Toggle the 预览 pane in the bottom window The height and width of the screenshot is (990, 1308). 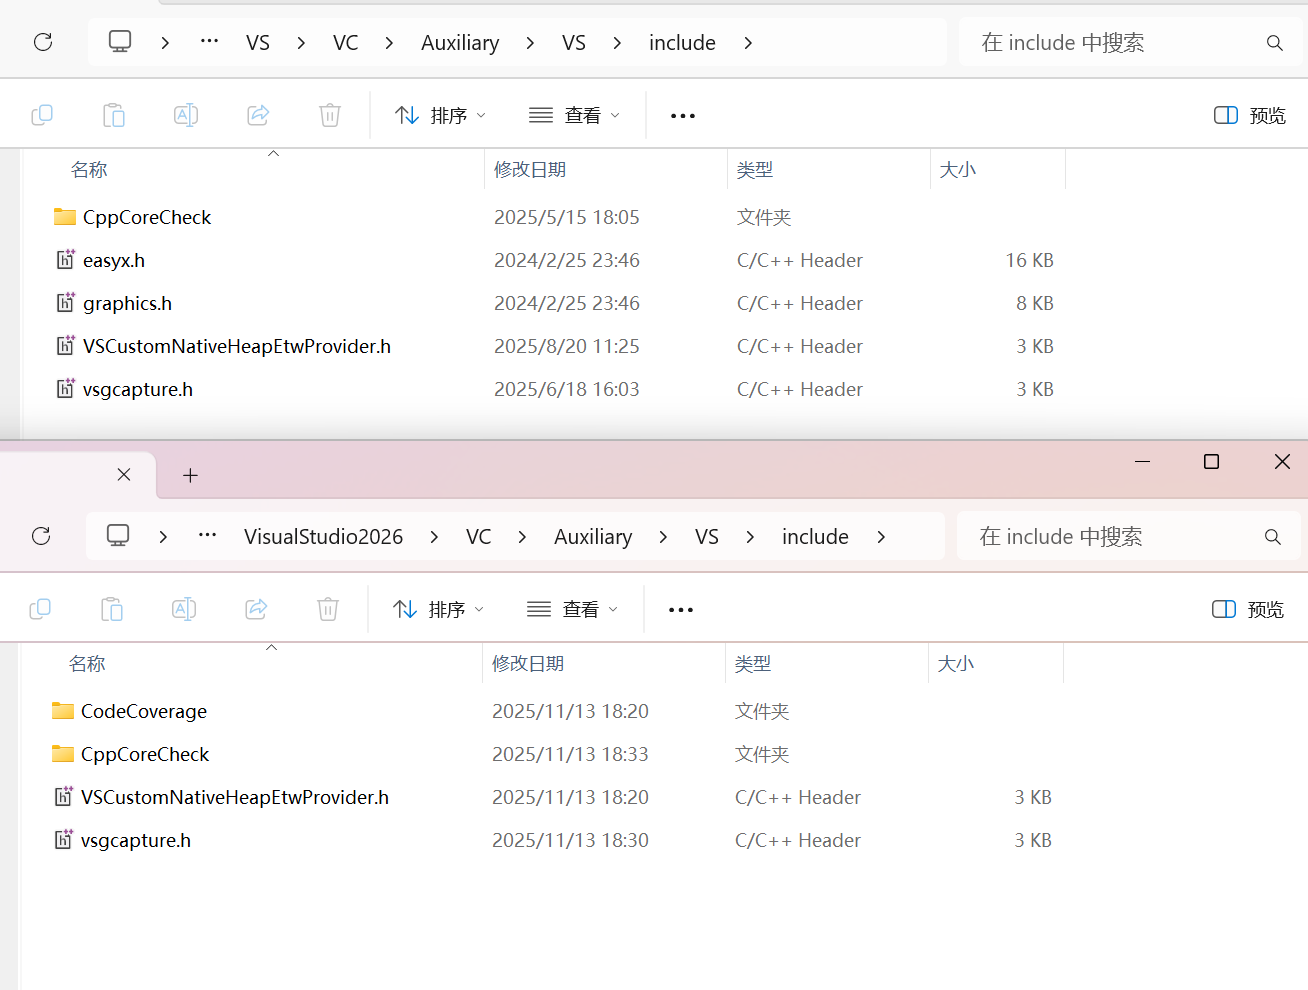point(1246,609)
